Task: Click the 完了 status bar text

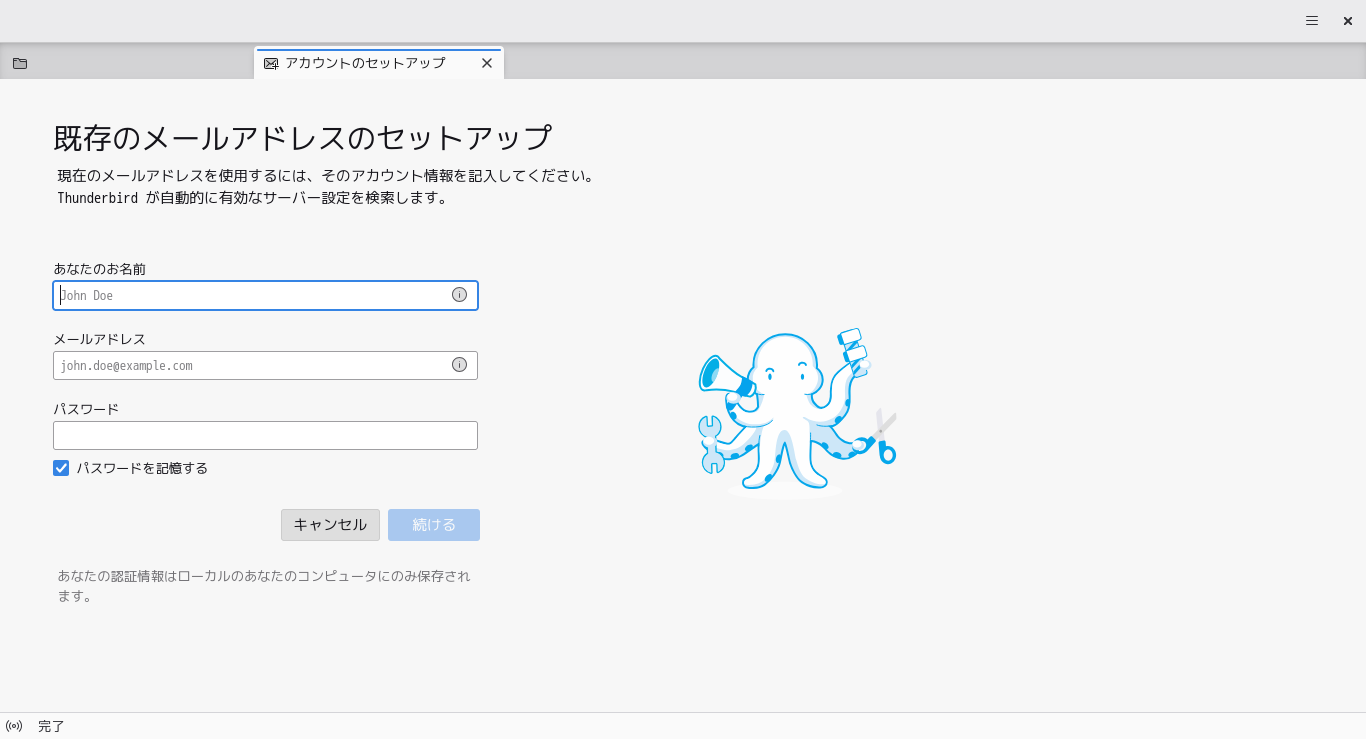Action: coord(51,726)
